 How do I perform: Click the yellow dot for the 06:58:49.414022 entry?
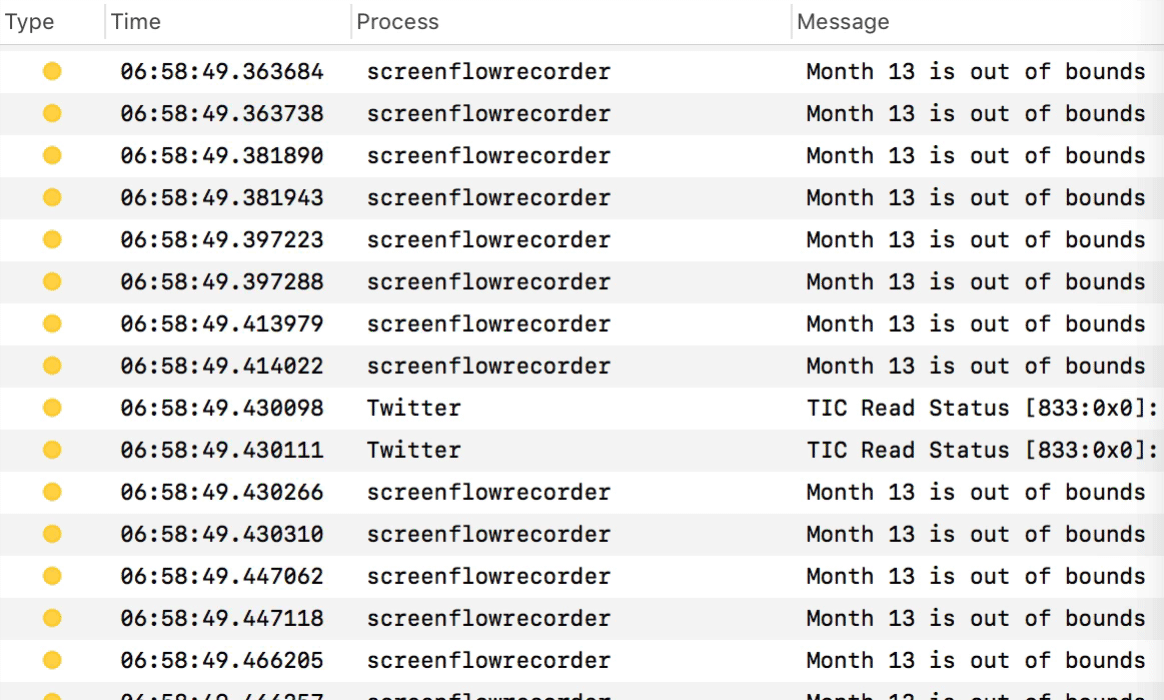tap(52, 366)
